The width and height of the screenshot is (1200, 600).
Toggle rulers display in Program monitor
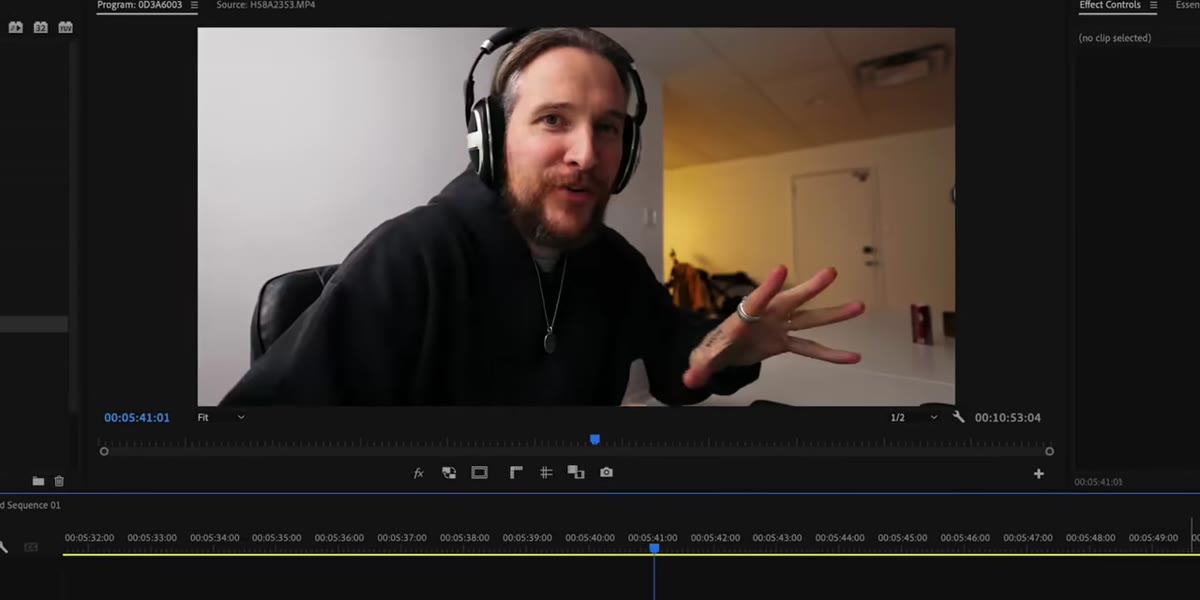tap(516, 473)
